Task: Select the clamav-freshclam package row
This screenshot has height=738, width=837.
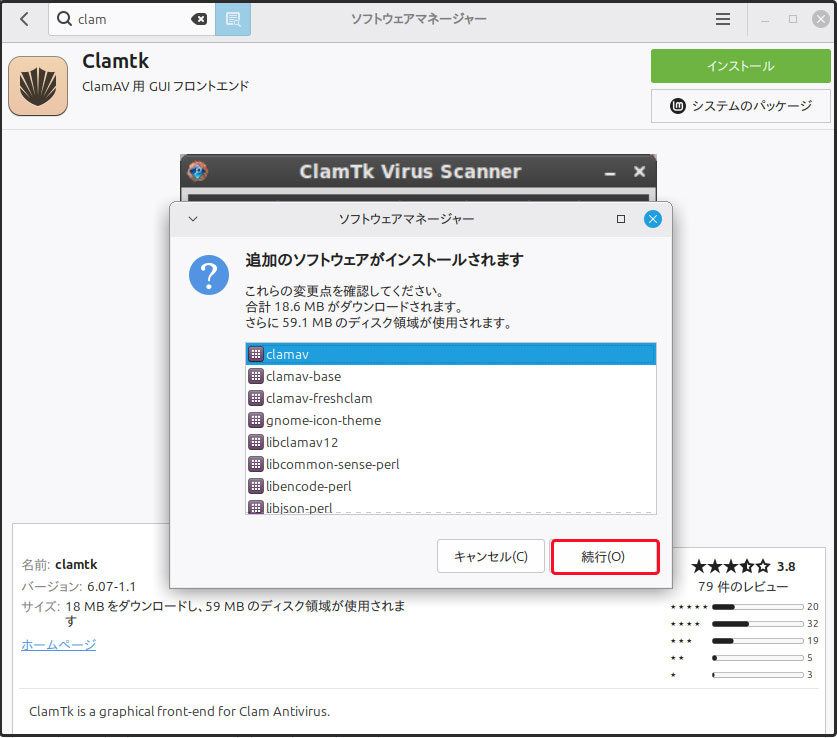Action: 451,398
